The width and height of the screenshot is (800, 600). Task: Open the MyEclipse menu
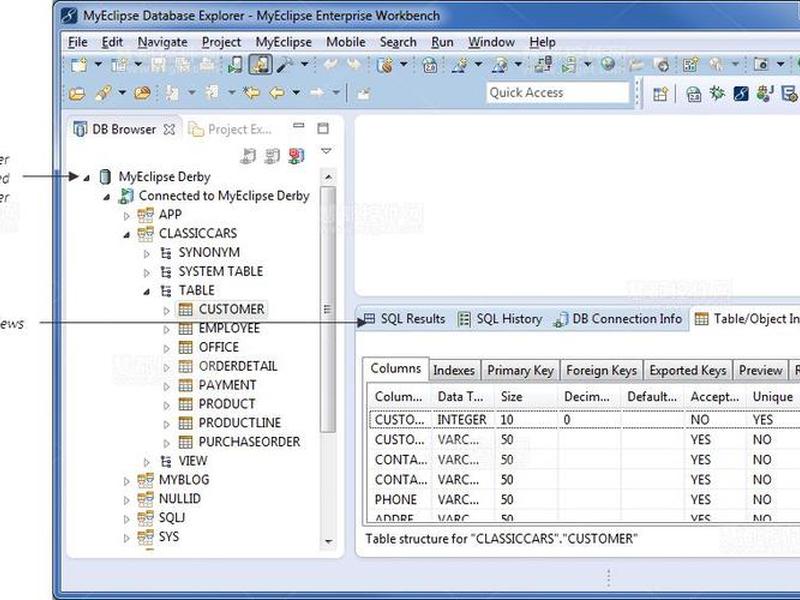283,42
